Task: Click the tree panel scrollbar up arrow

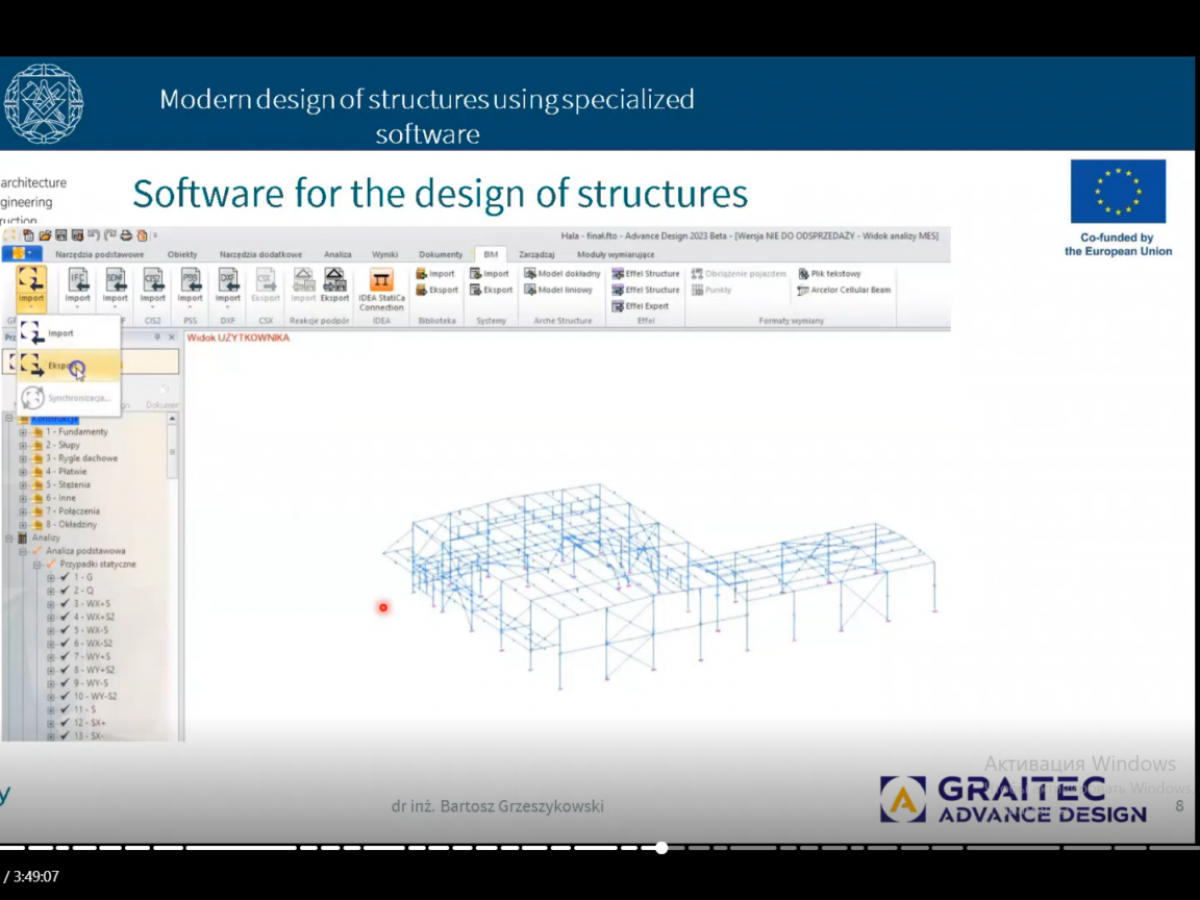Action: pyautogui.click(x=173, y=418)
